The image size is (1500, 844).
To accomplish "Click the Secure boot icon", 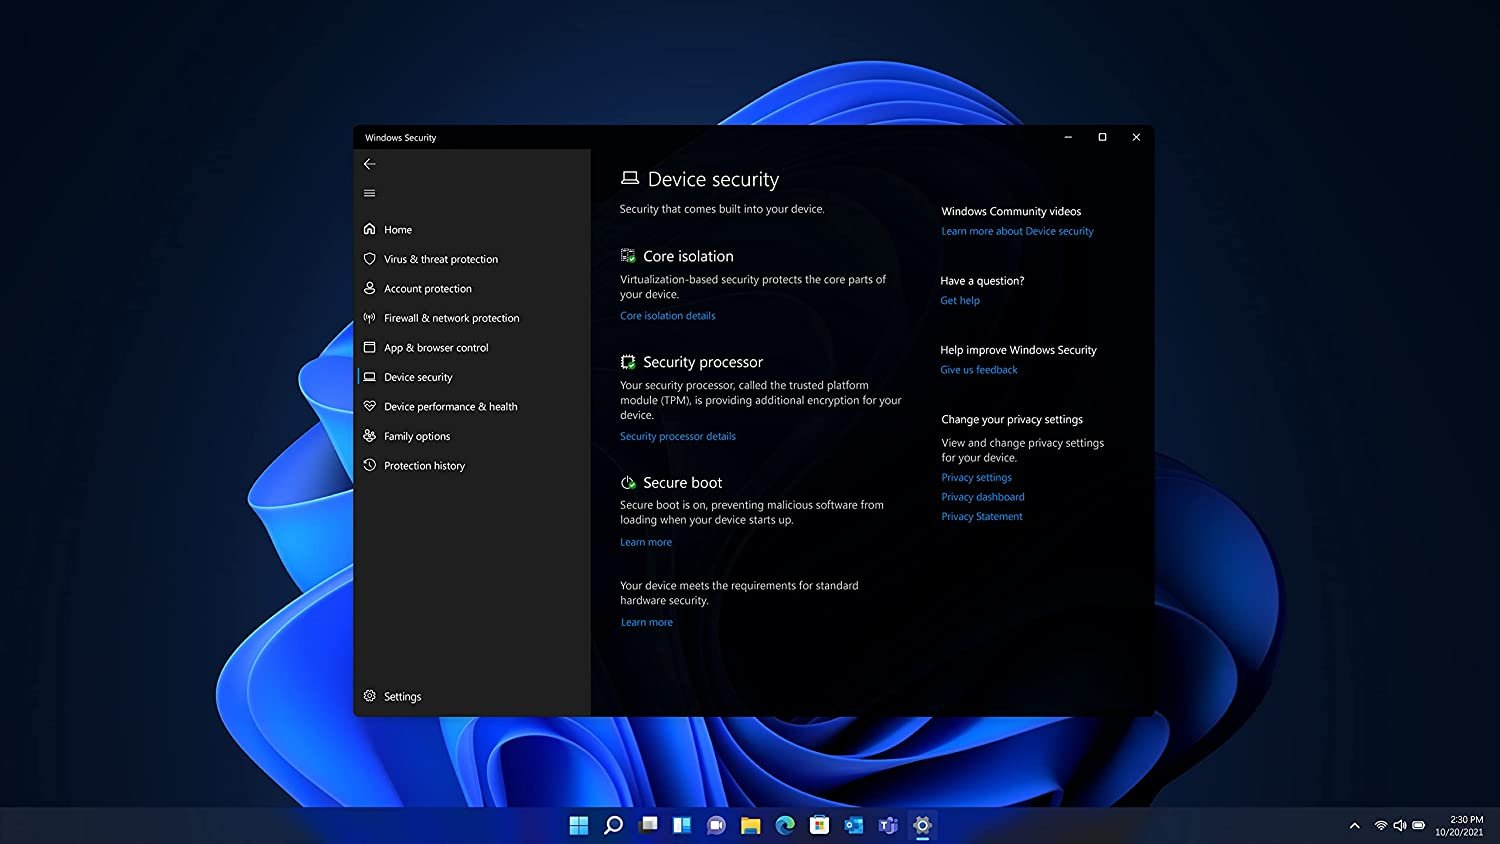I will coord(628,482).
